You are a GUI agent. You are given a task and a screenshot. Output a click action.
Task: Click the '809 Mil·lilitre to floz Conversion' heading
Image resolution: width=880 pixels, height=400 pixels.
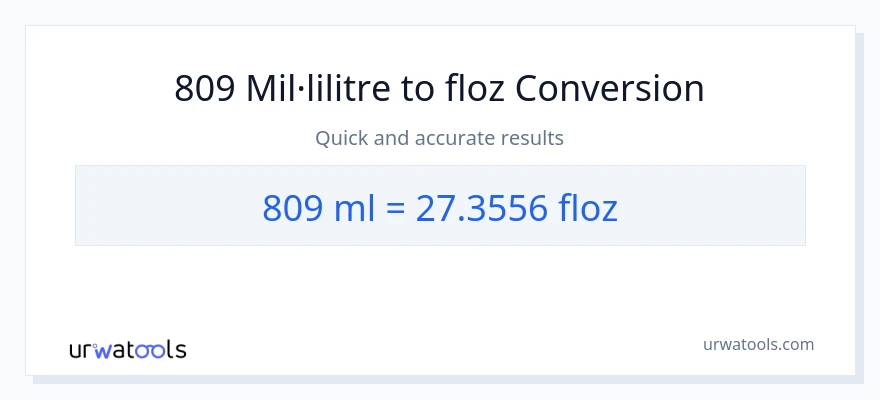[x=439, y=89]
